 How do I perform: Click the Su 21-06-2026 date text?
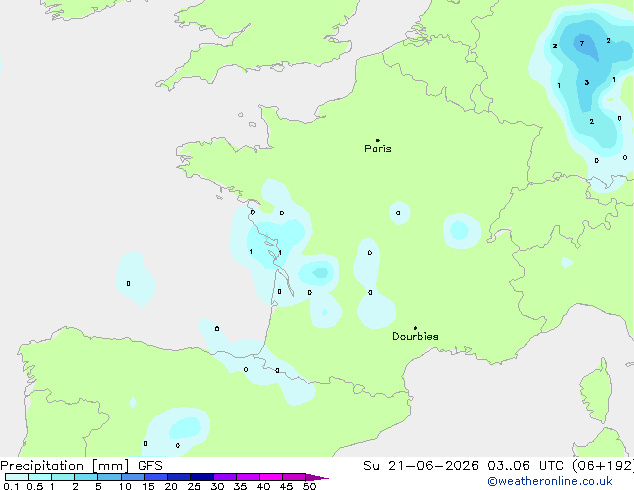pos(421,466)
